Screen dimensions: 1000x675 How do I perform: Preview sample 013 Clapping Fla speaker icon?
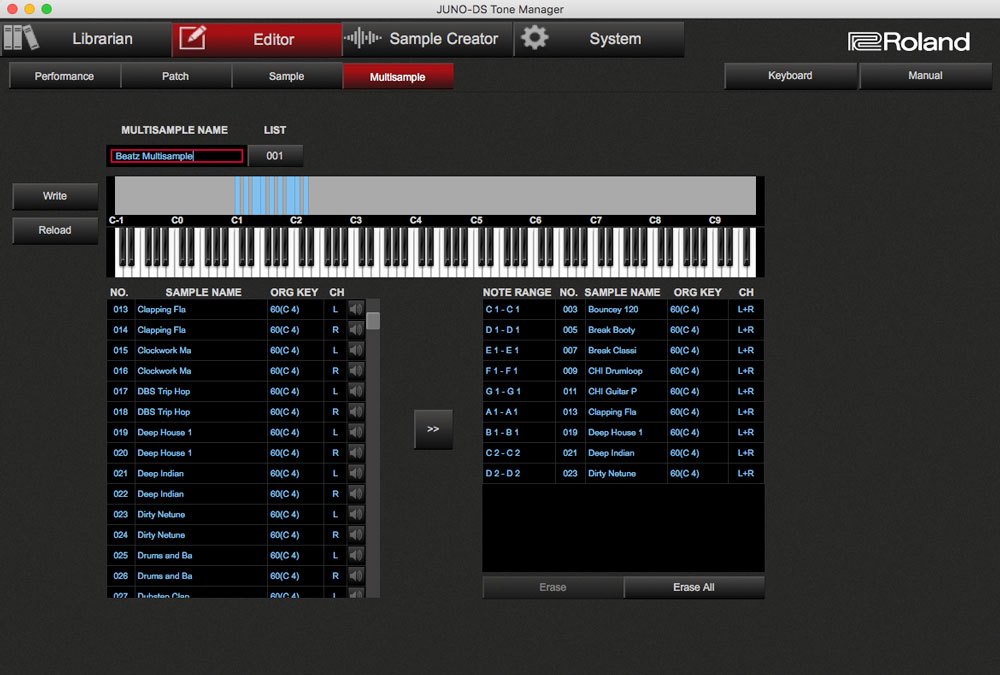click(x=356, y=309)
